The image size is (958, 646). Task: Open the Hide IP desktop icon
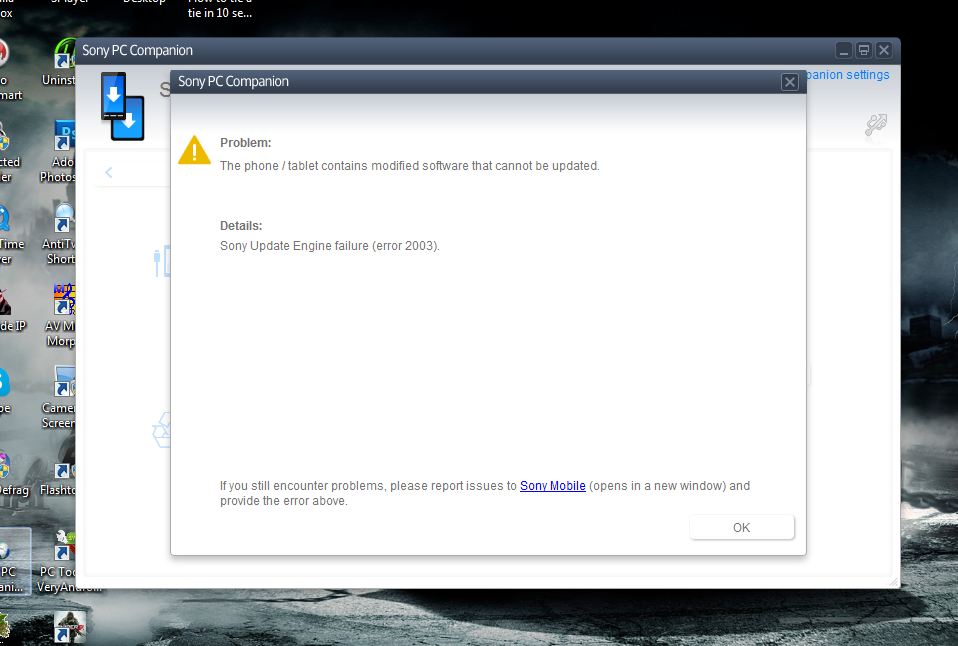point(11,311)
